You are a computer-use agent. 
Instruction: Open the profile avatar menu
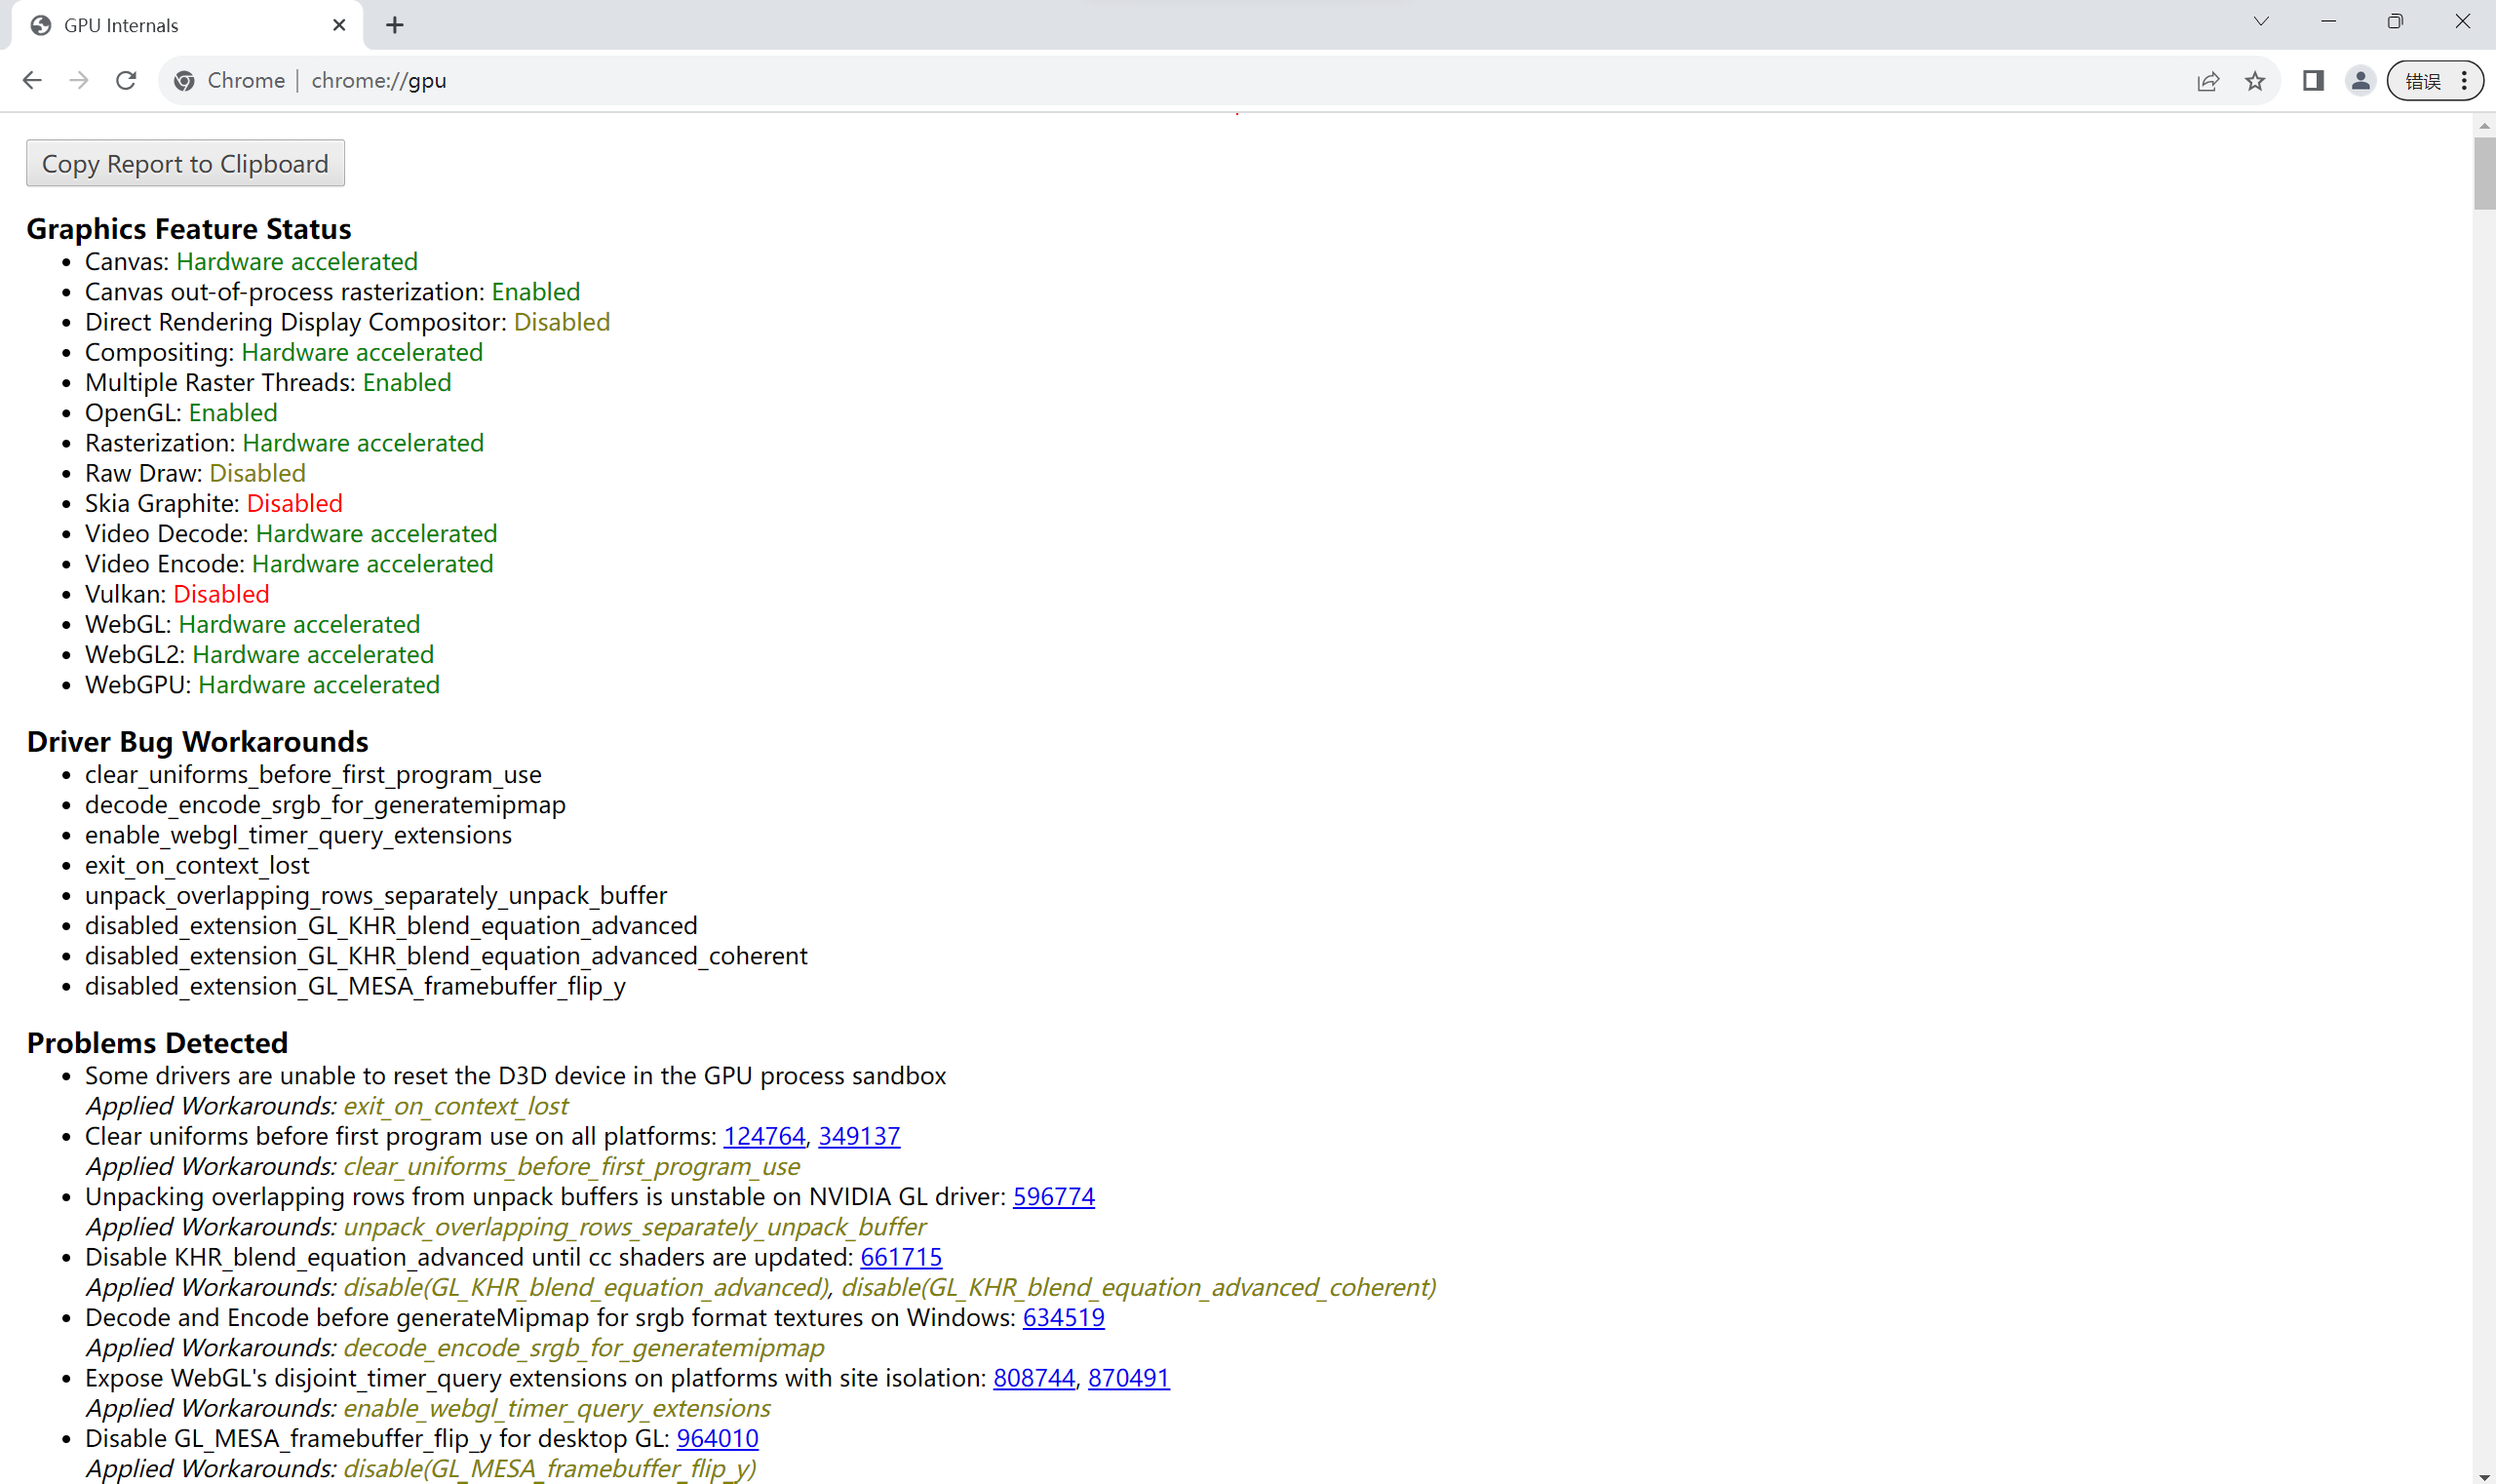2360,81
